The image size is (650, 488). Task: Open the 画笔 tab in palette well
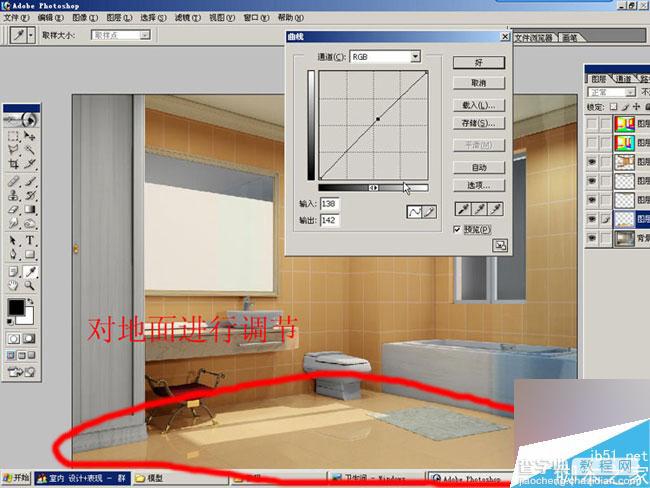571,38
